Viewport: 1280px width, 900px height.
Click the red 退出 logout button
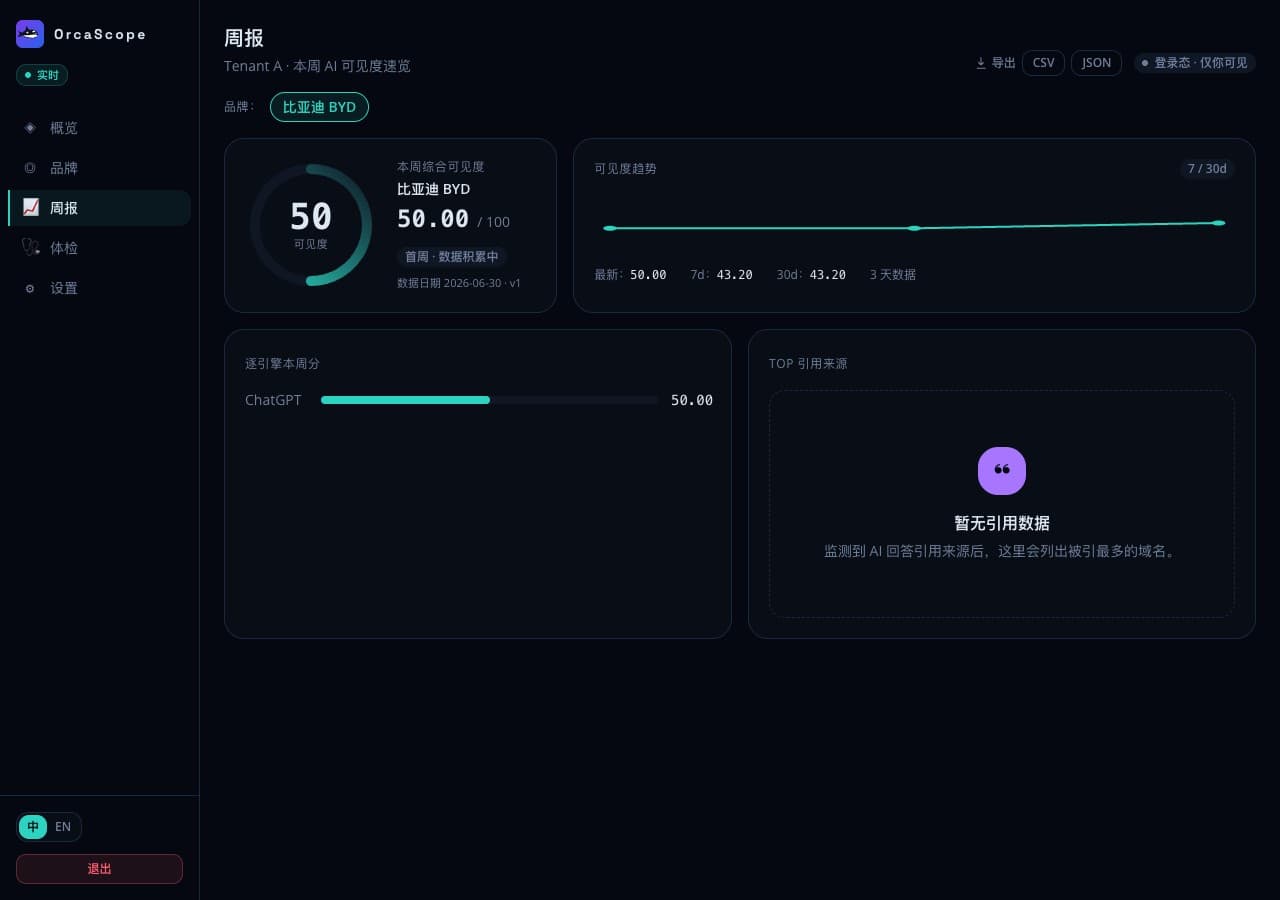click(x=99, y=869)
